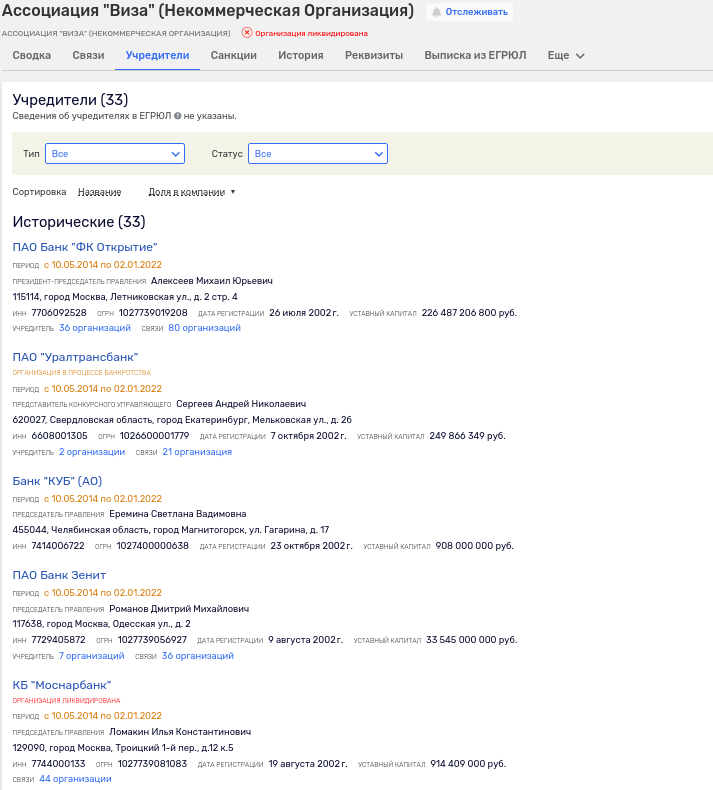This screenshot has height=790, width=713.
Task: Click the bell icon in Отслеживать button
Action: tap(437, 12)
